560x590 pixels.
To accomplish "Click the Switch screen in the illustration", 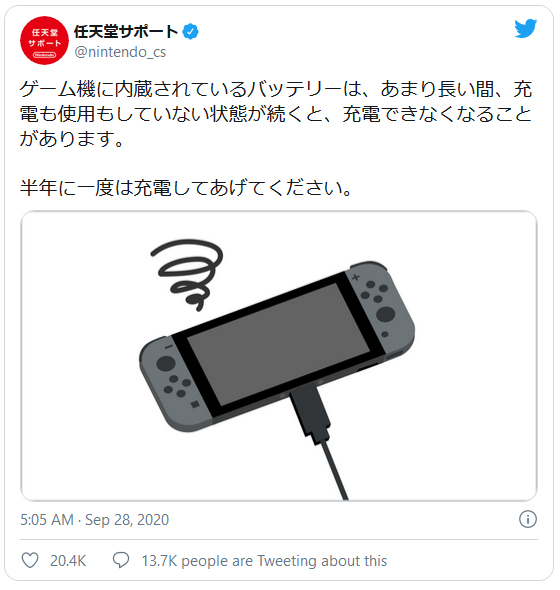I will [278, 344].
